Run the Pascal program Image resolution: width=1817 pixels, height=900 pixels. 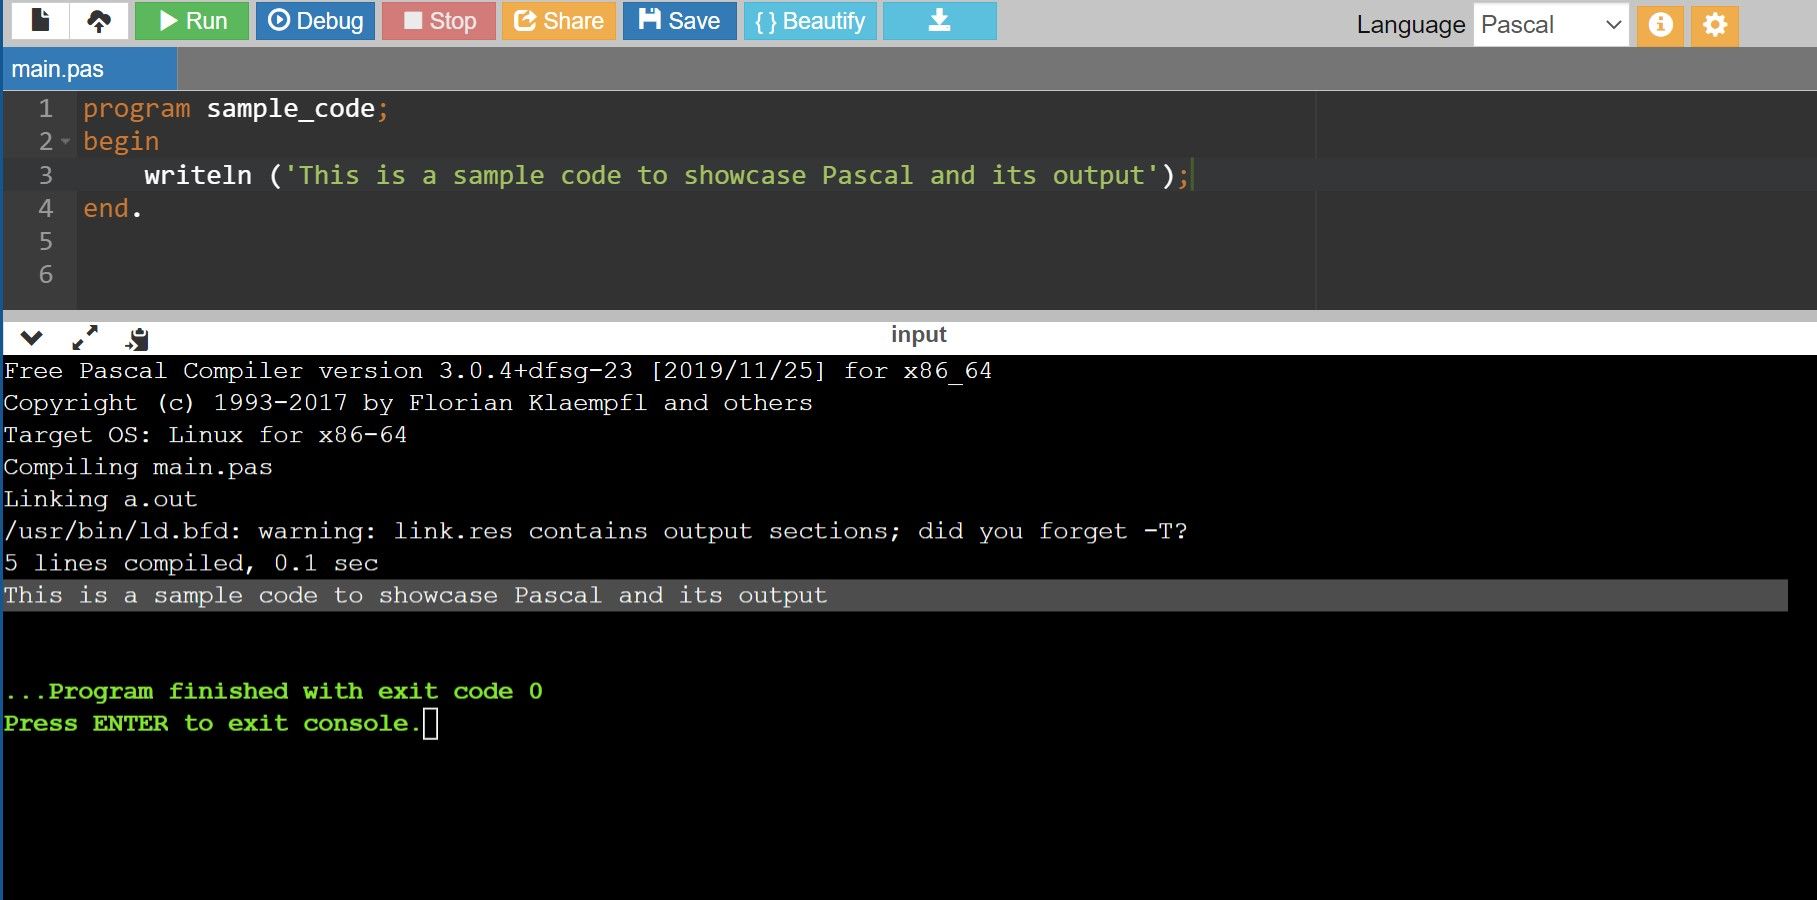click(x=190, y=20)
